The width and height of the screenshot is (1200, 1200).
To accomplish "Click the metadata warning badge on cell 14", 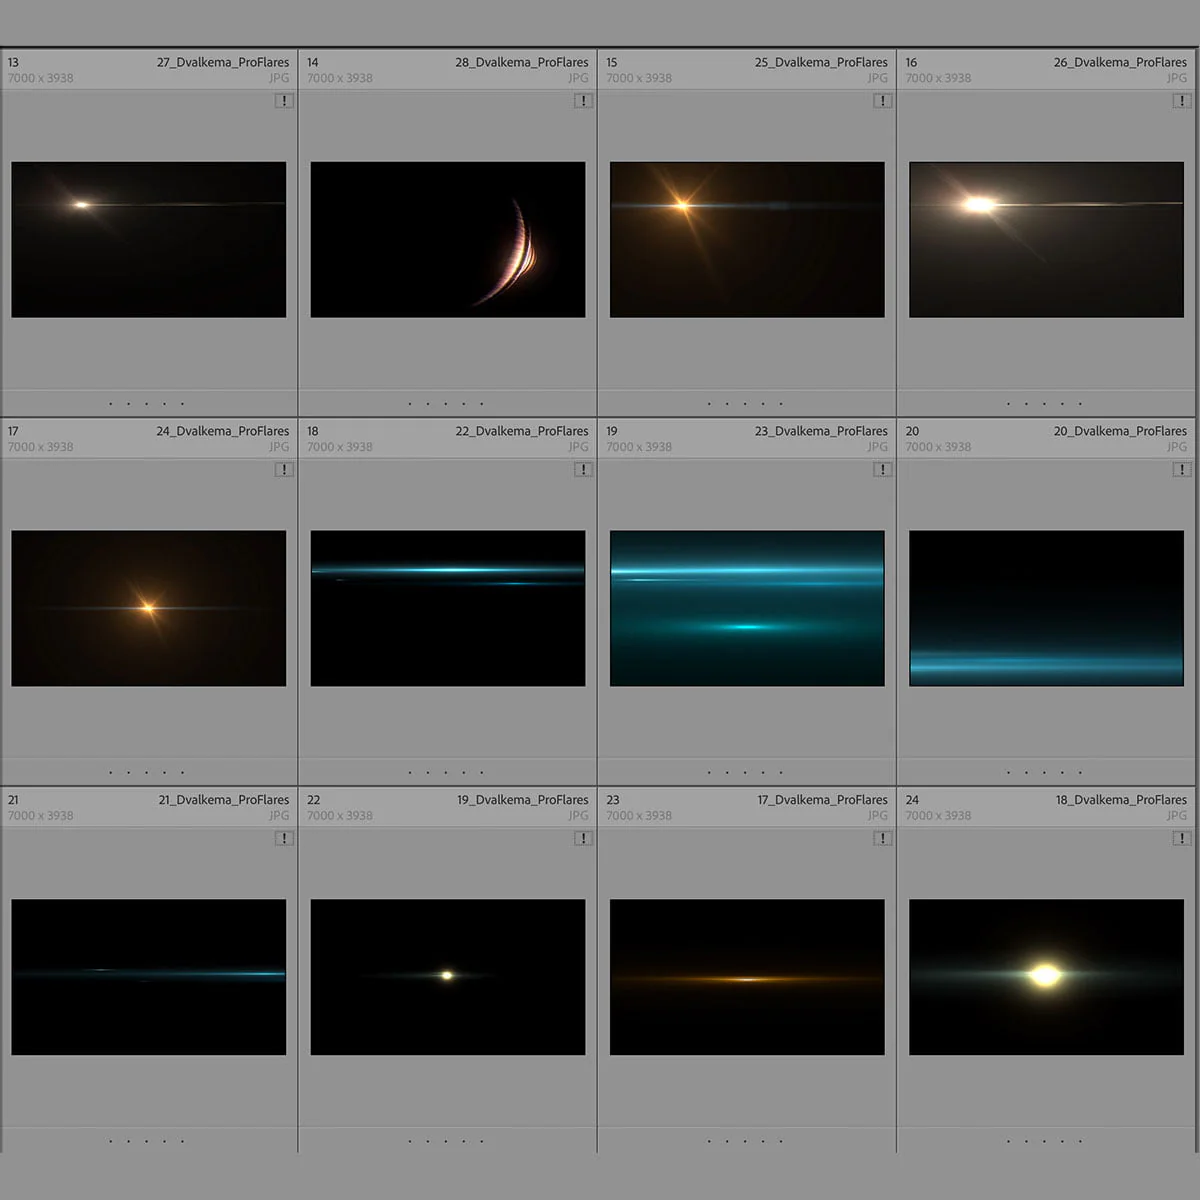I will pos(583,101).
